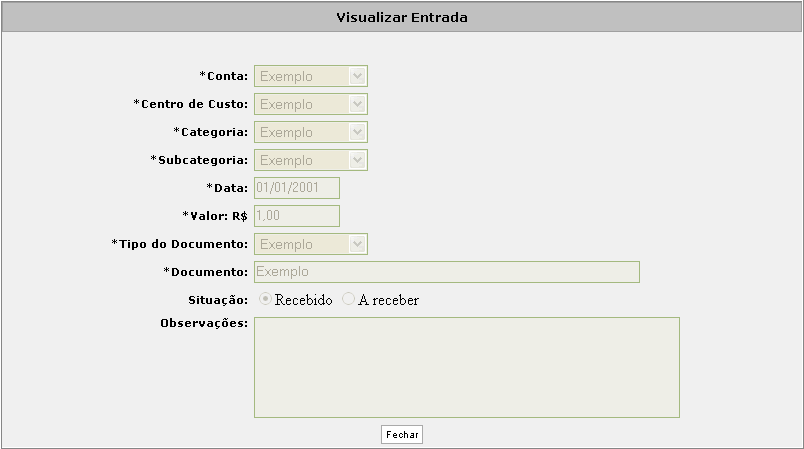Click the Fechar button
804x449 pixels.
pyautogui.click(x=402, y=435)
